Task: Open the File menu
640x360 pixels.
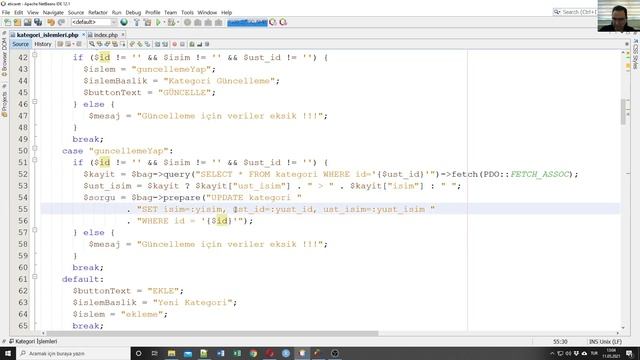Action: coord(6,13)
